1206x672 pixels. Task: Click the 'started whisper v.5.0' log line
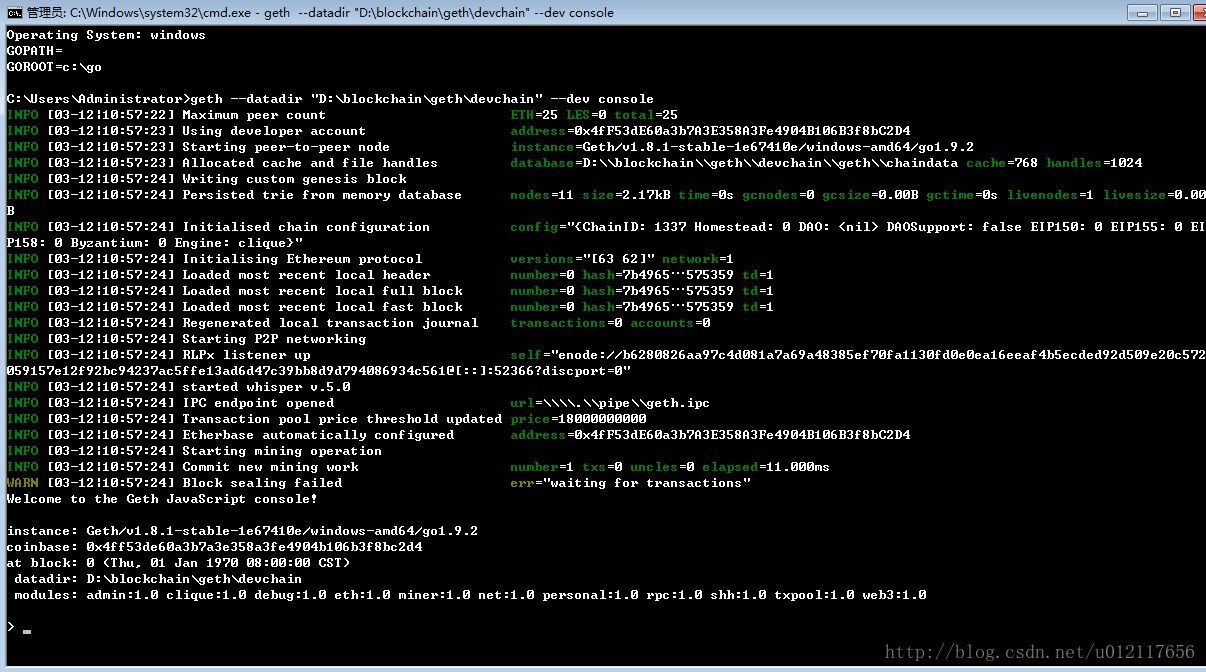(178, 387)
